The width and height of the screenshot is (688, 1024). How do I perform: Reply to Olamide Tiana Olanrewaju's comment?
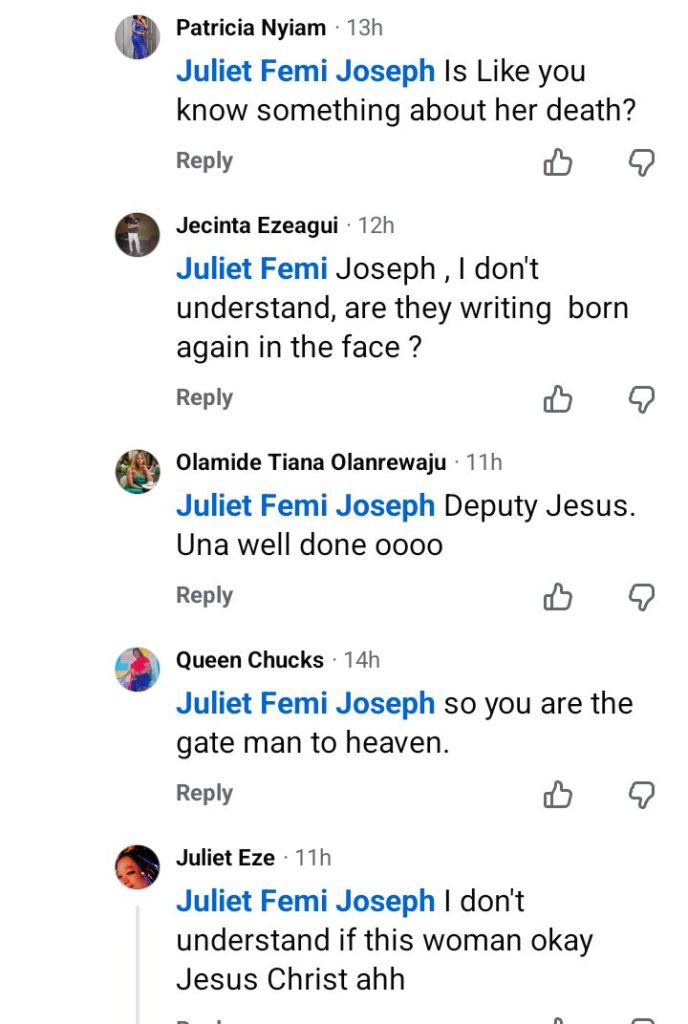click(x=204, y=596)
